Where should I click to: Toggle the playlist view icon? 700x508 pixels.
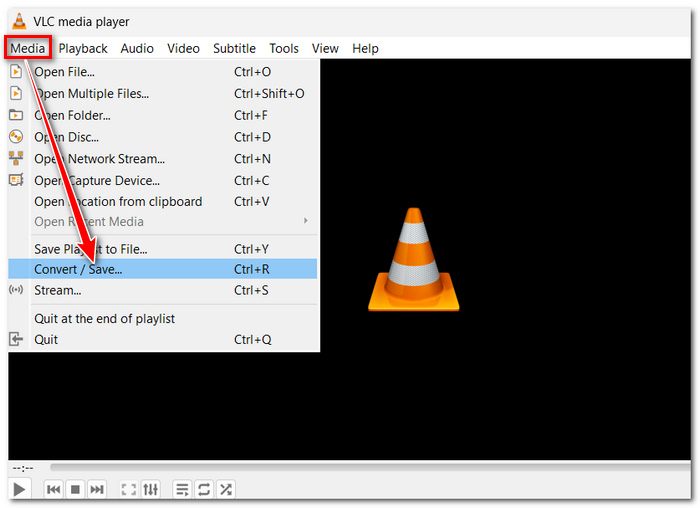182,490
